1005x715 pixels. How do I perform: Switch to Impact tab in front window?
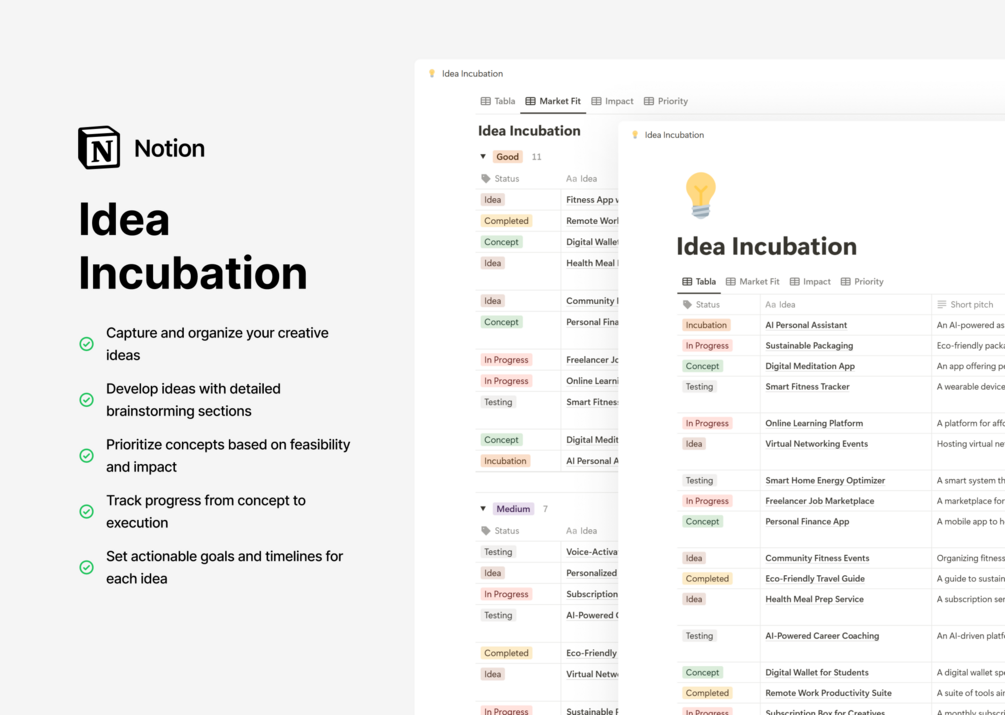point(810,281)
